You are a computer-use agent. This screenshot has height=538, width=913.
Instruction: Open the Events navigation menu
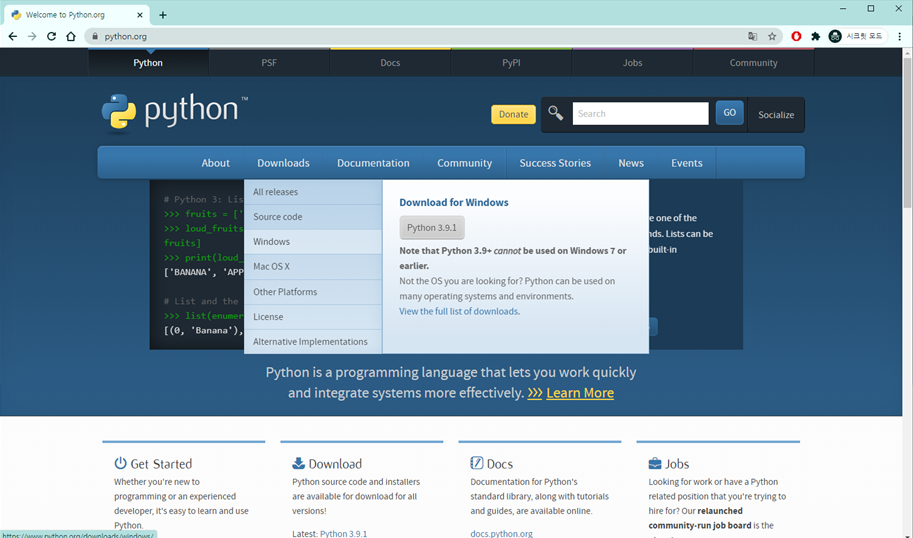click(686, 163)
